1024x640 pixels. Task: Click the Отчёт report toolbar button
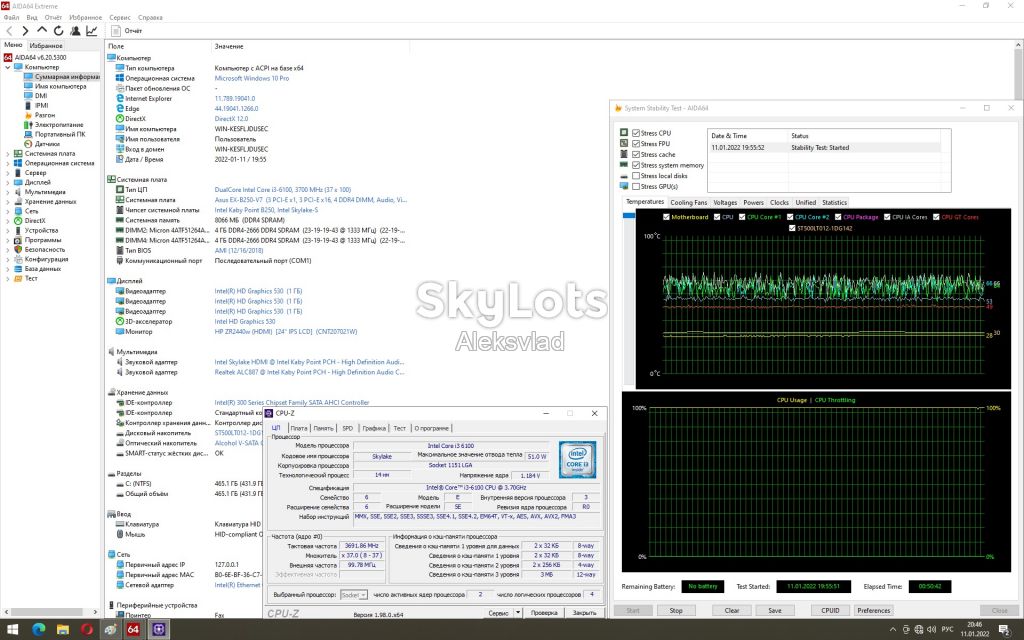(127, 31)
